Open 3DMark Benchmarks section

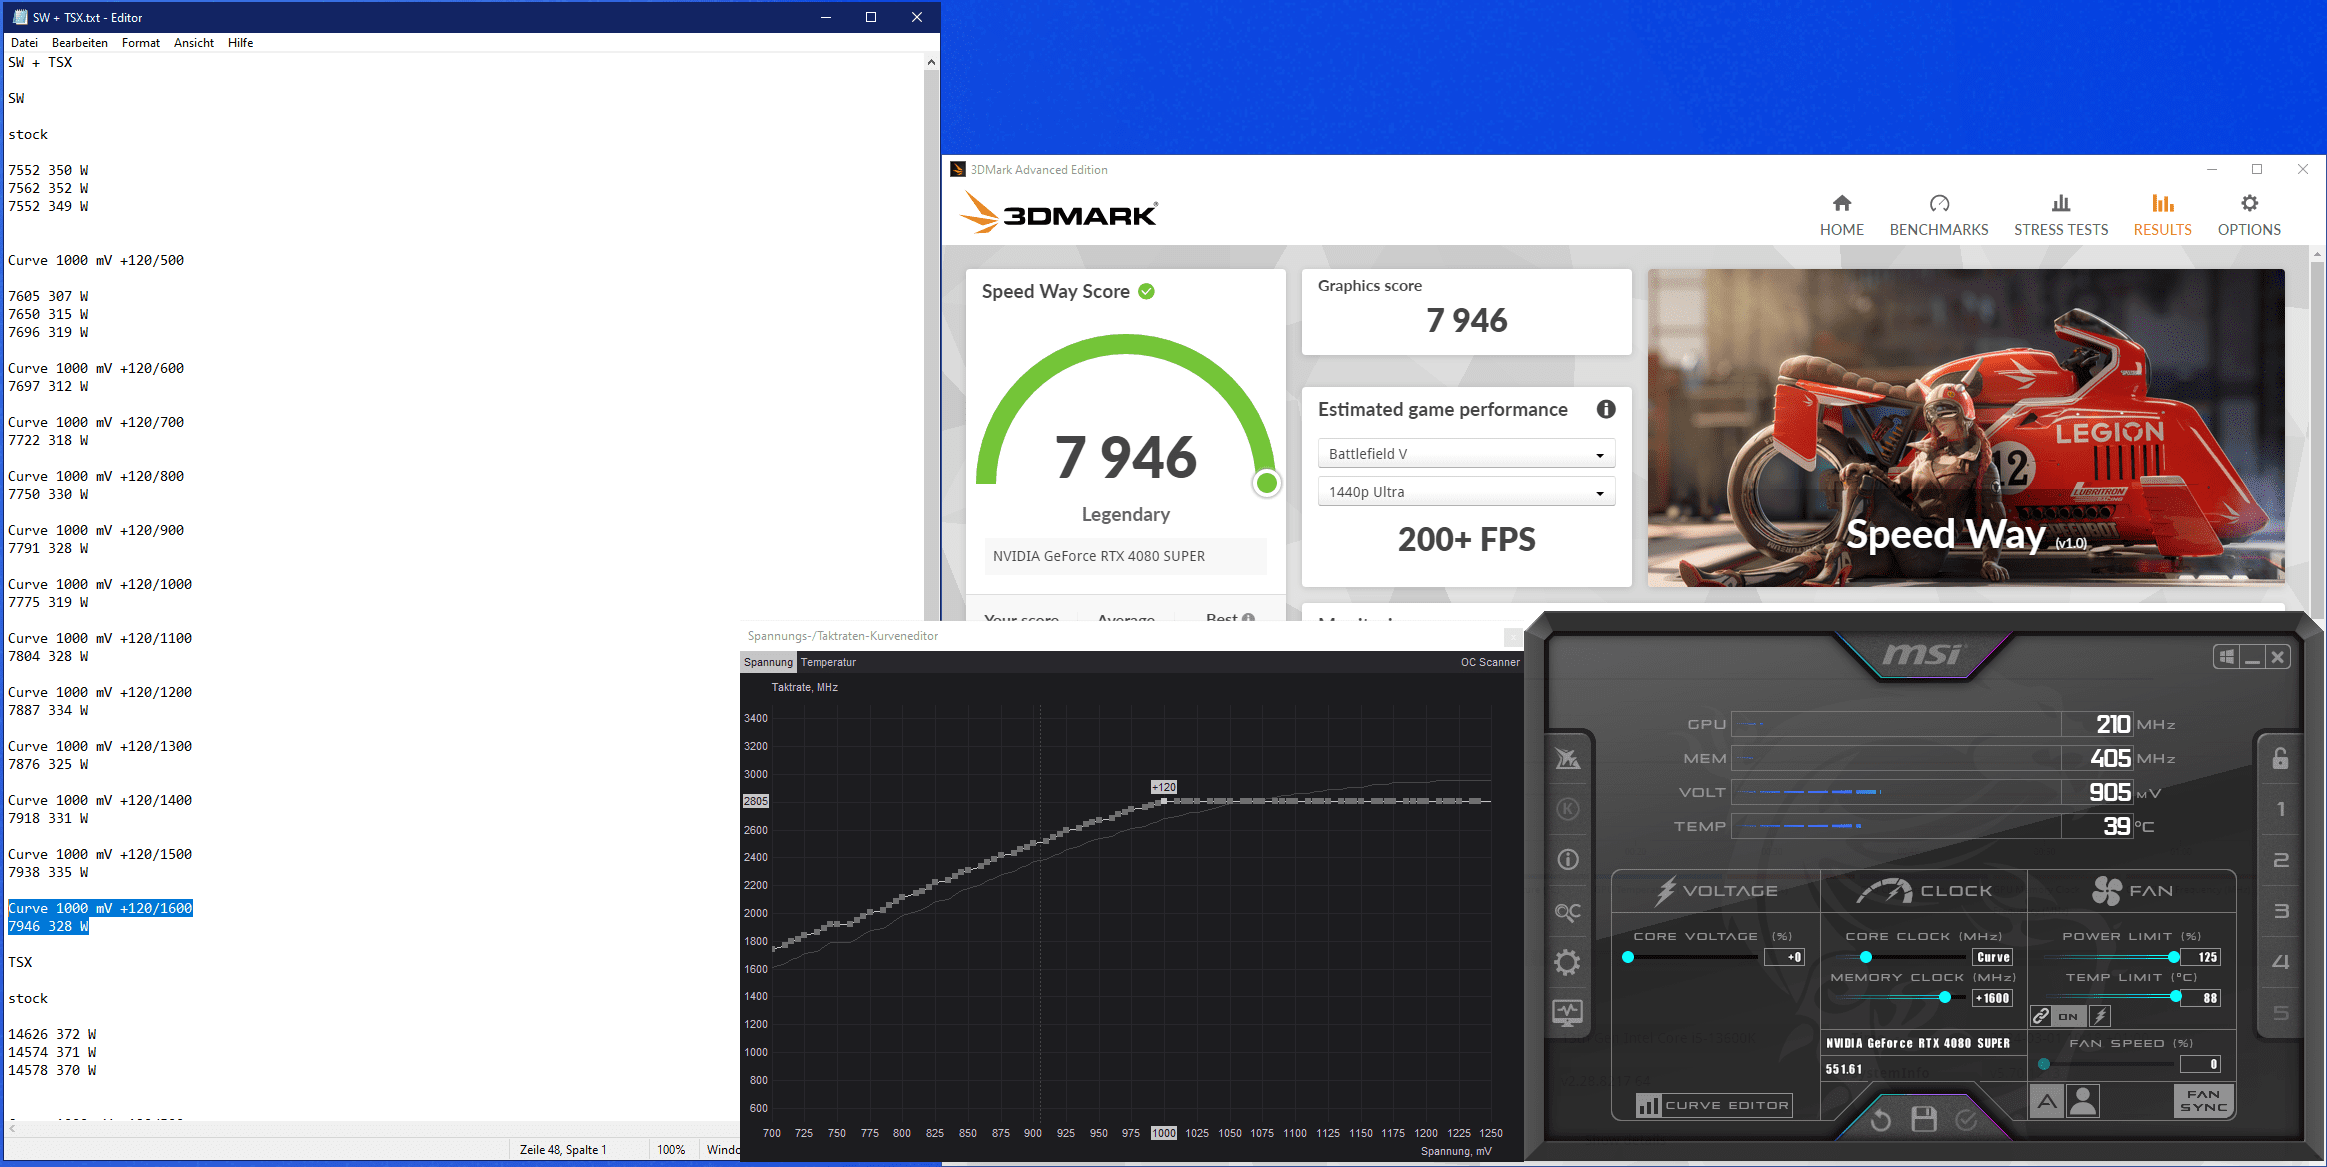coord(1938,216)
